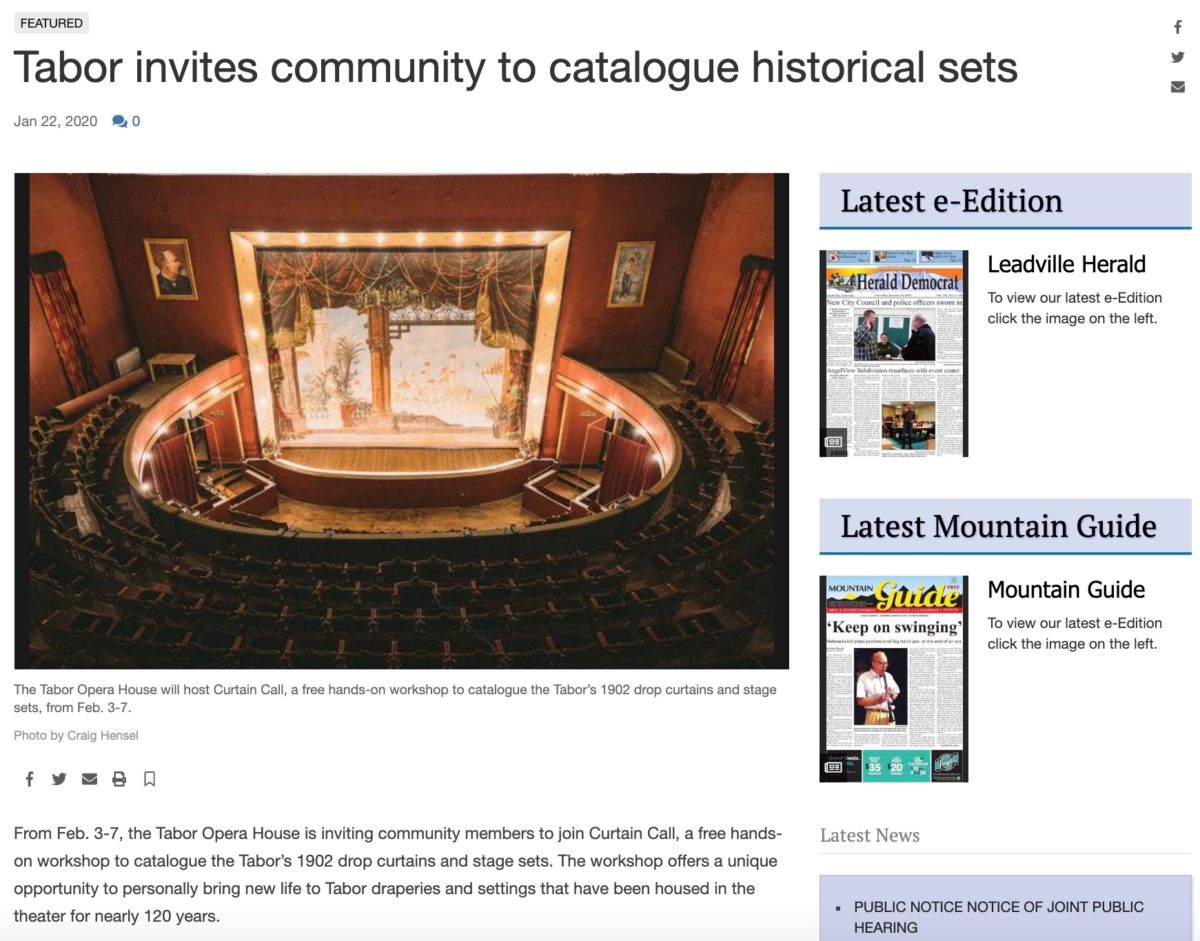Click the FEATURED tag label
The width and height of the screenshot is (1200, 941).
click(x=51, y=23)
